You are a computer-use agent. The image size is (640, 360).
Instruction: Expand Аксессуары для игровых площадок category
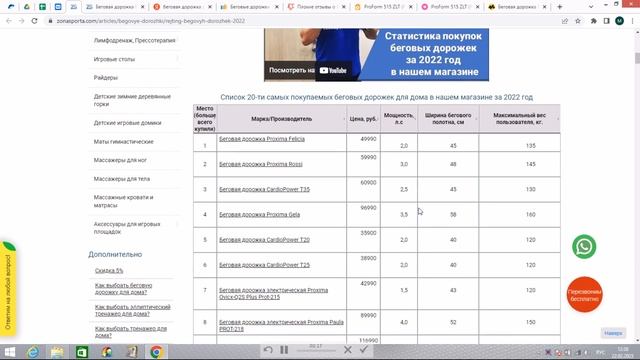(x=178, y=224)
